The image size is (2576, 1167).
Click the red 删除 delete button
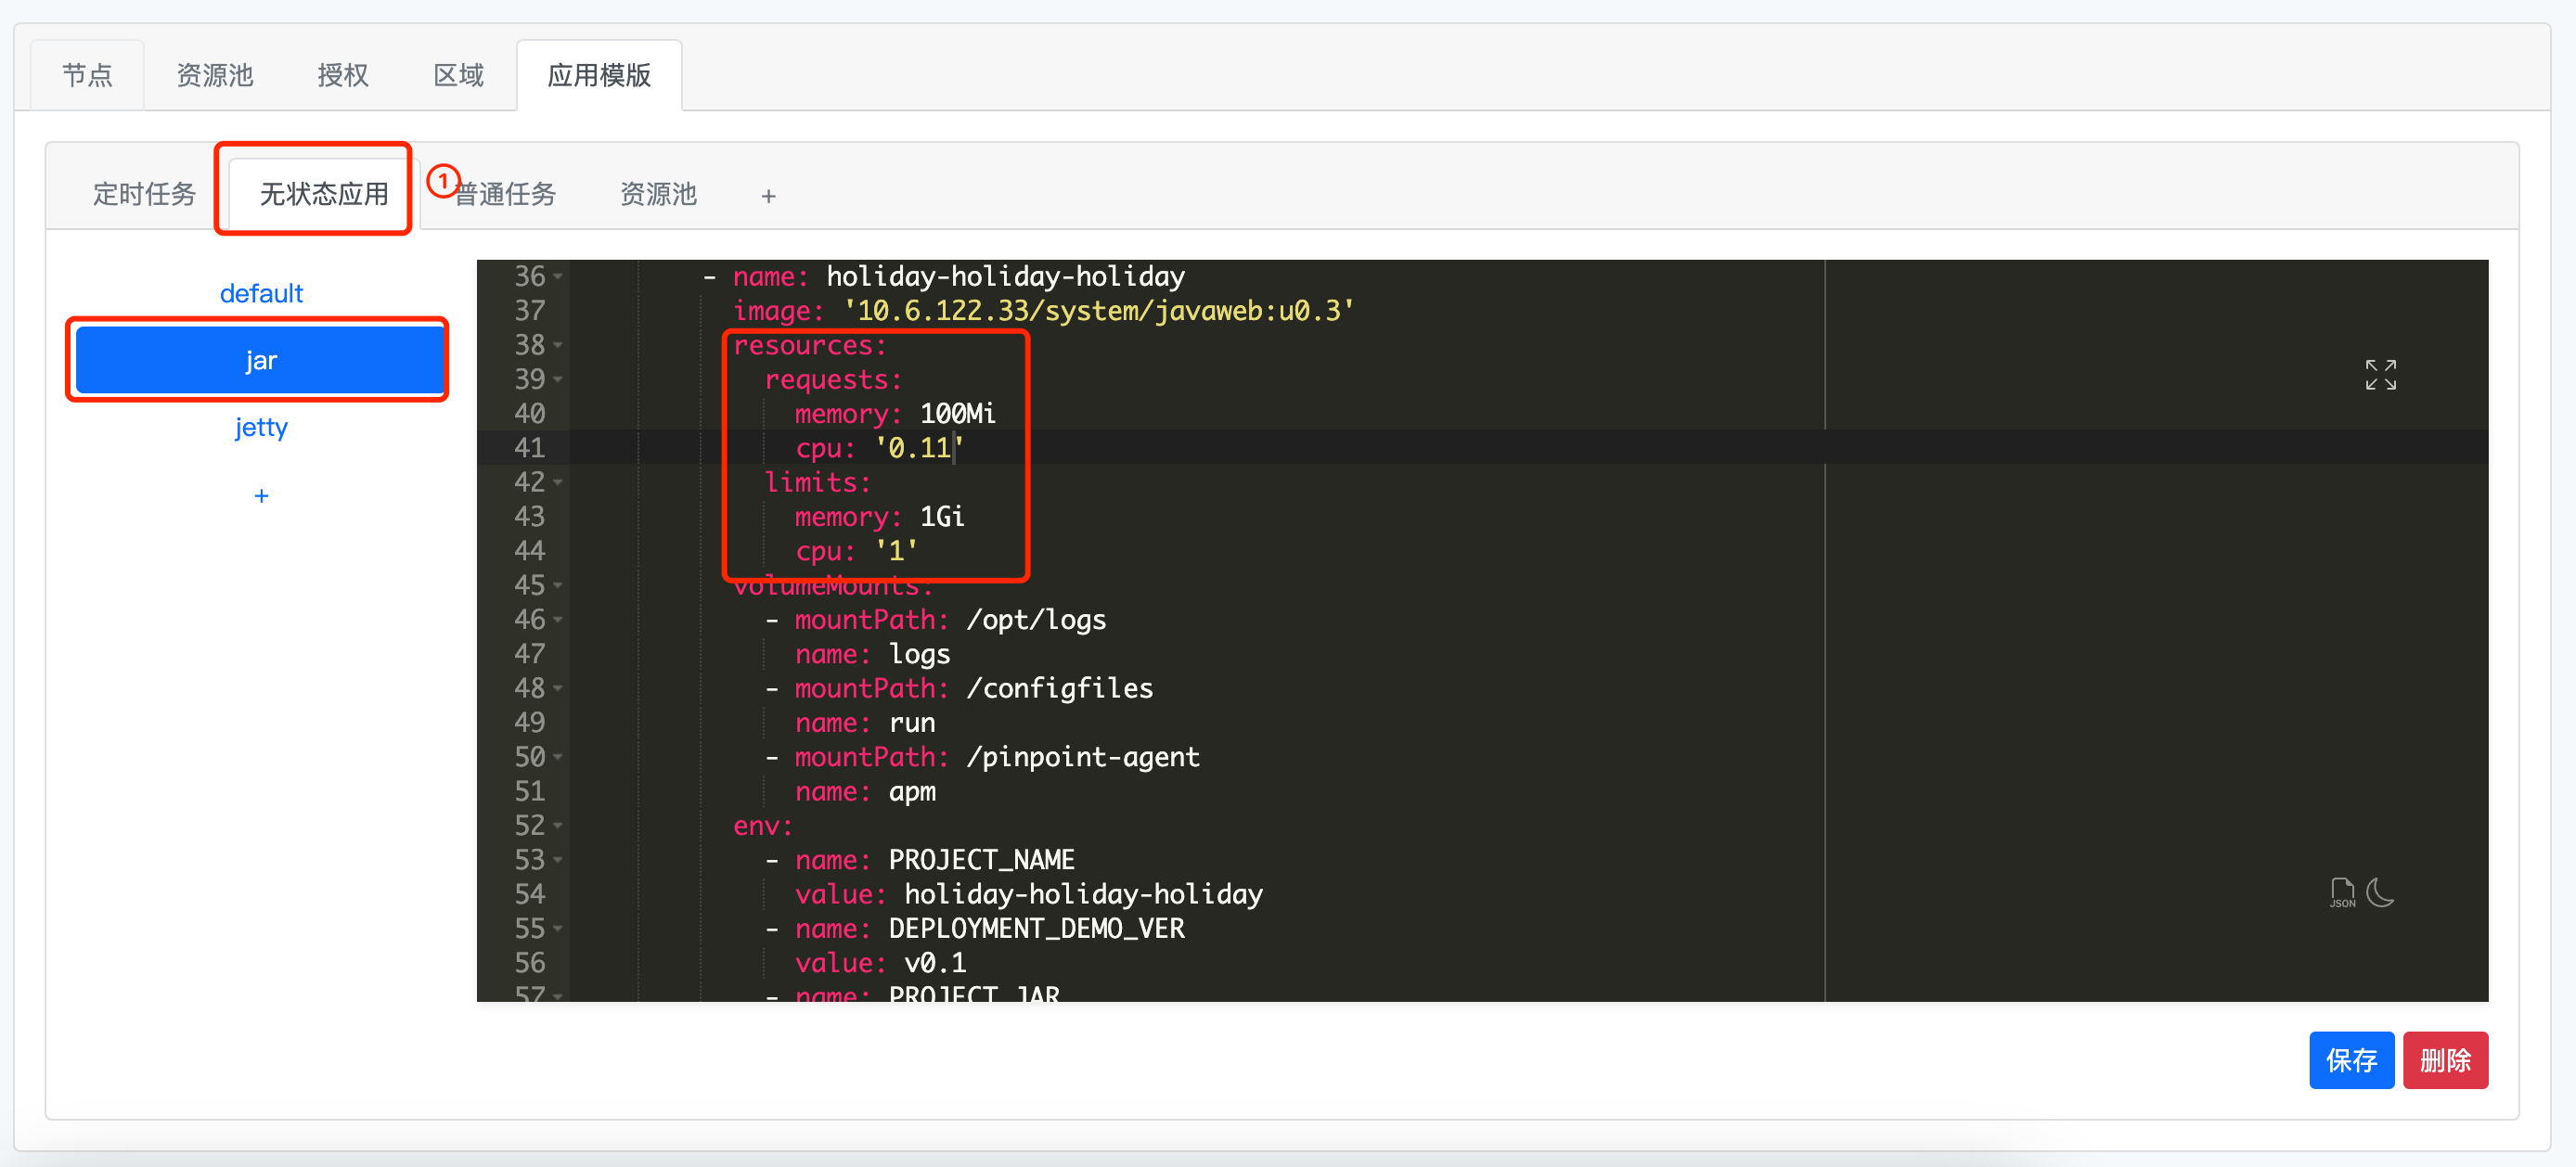(x=2445, y=1060)
